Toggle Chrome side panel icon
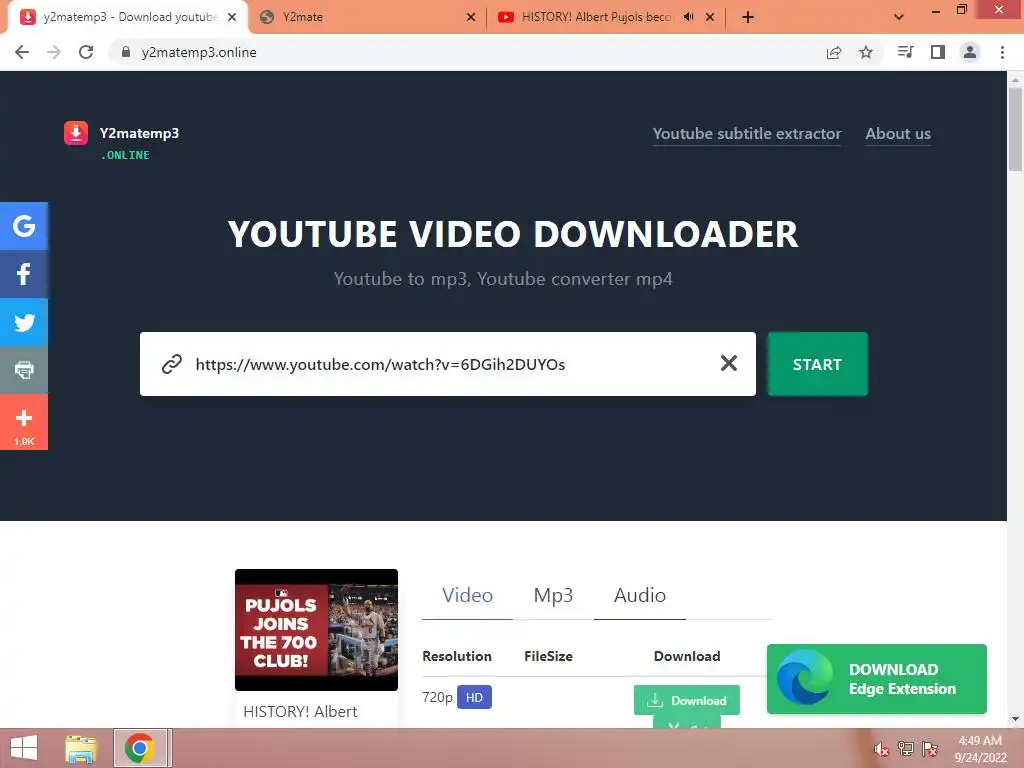Image resolution: width=1024 pixels, height=768 pixels. pos(938,52)
